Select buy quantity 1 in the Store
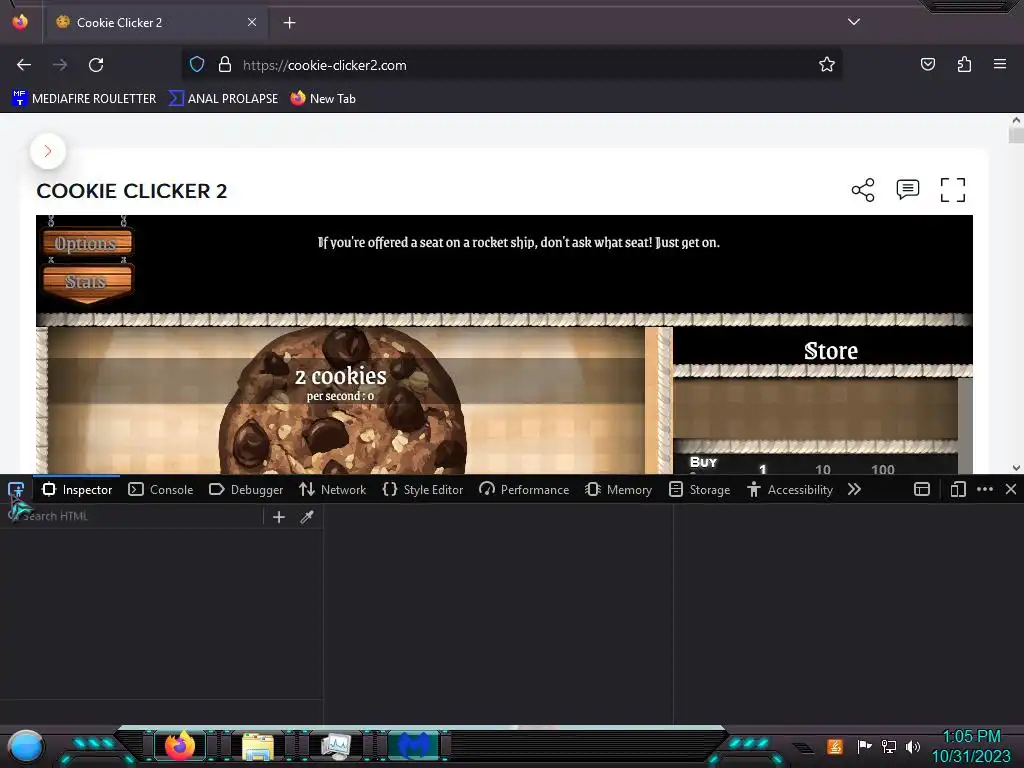The image size is (1024, 768). tap(762, 469)
